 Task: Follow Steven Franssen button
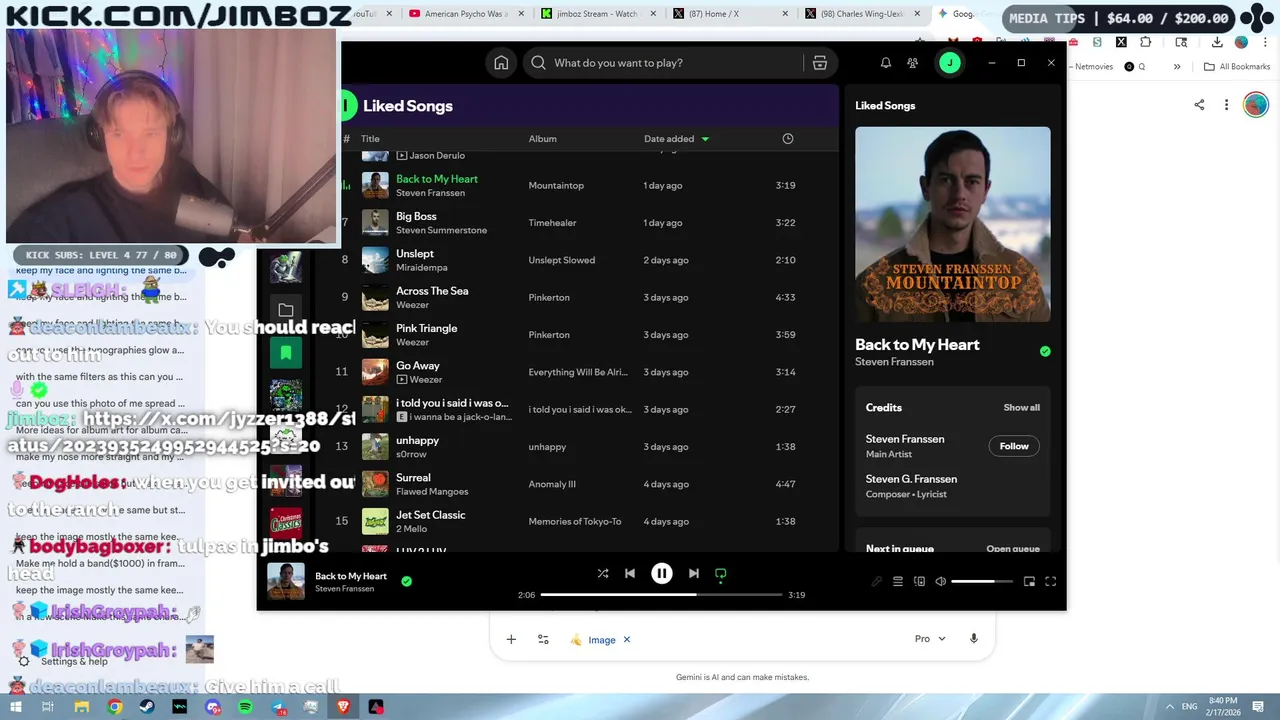(1014, 446)
